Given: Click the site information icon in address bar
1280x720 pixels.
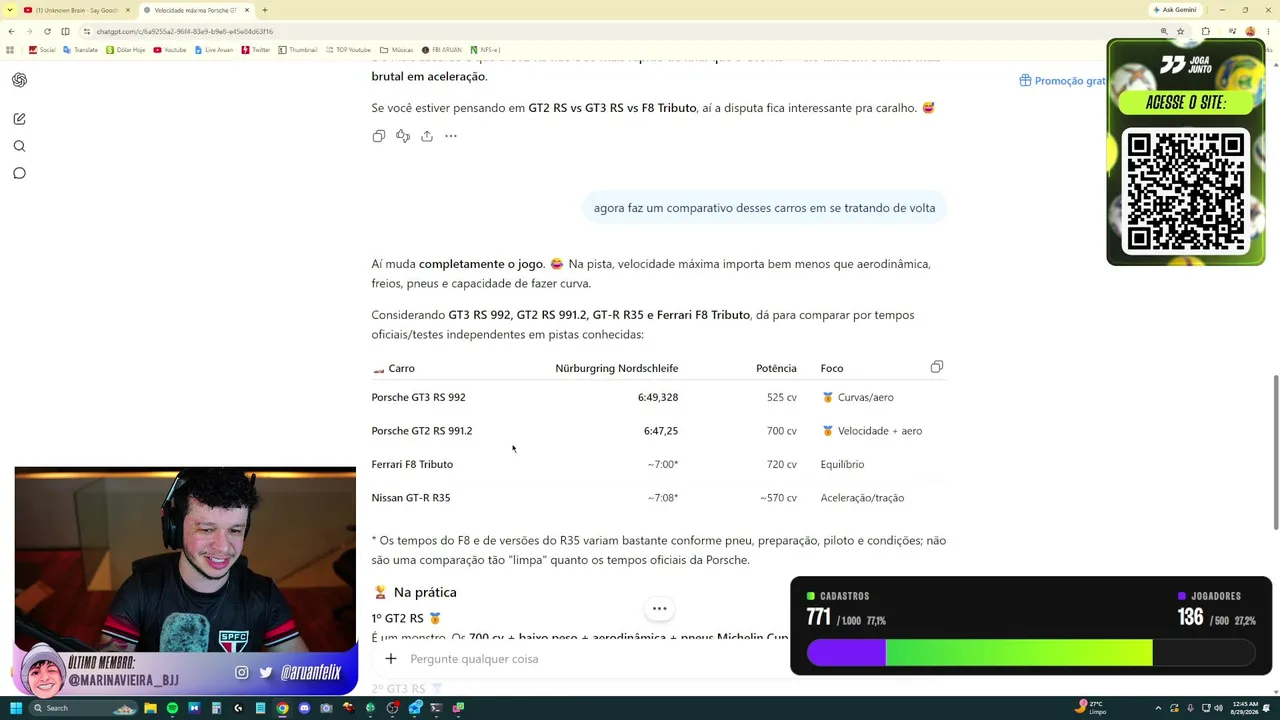Looking at the screenshot, I should 87,31.
